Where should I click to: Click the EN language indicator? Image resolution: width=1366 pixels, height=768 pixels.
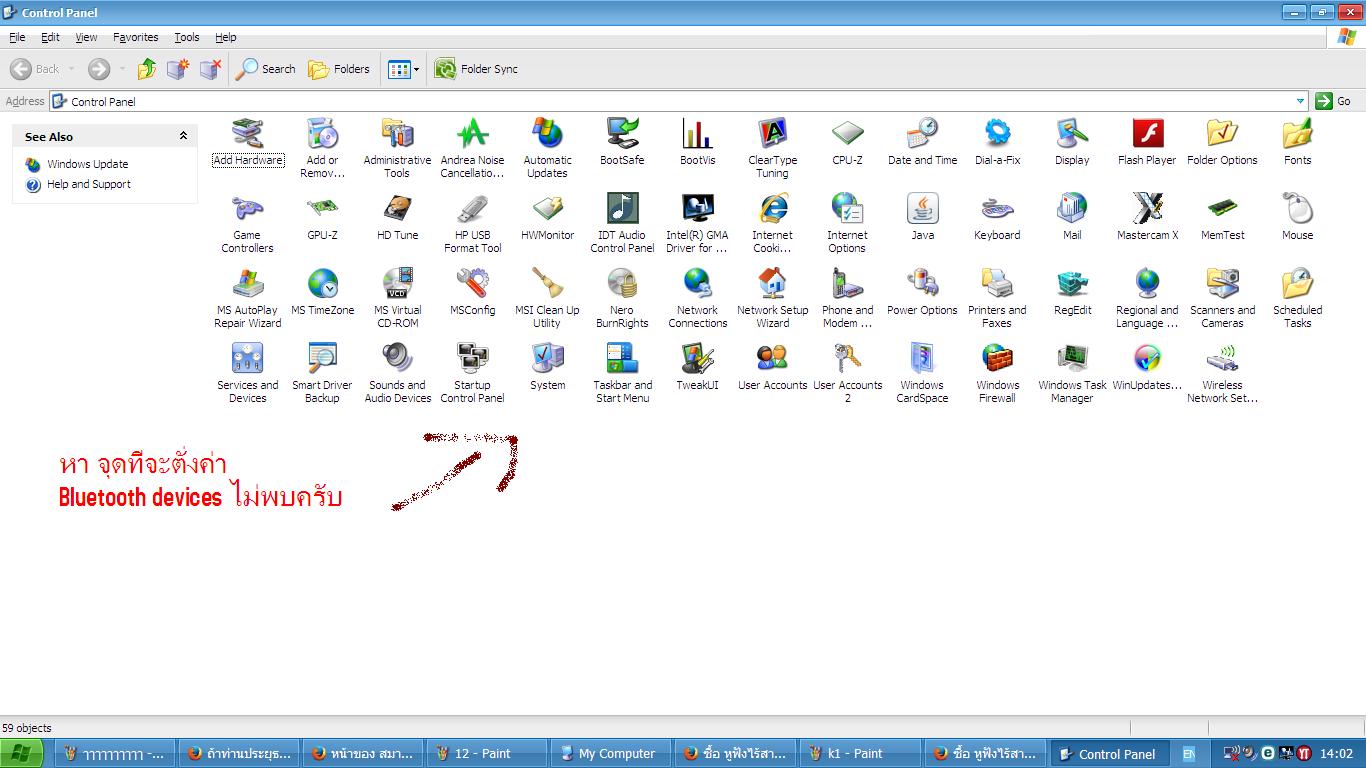(1189, 754)
